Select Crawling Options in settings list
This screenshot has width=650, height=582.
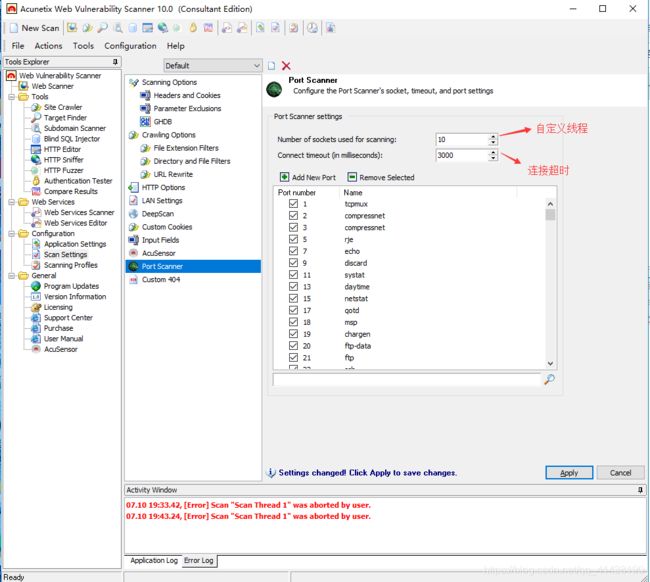(168, 135)
